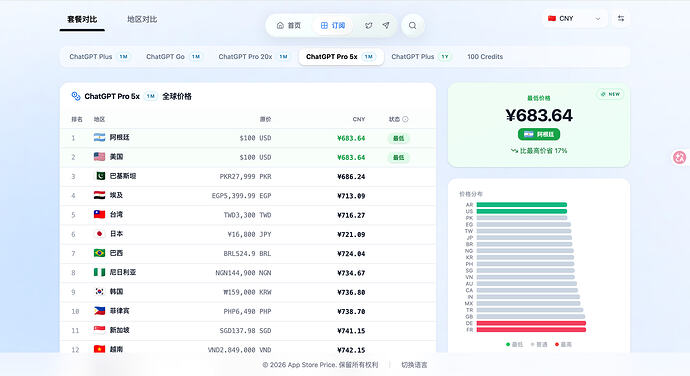Click the red FR bar in chart
The height and width of the screenshot is (376, 690).
[531, 330]
